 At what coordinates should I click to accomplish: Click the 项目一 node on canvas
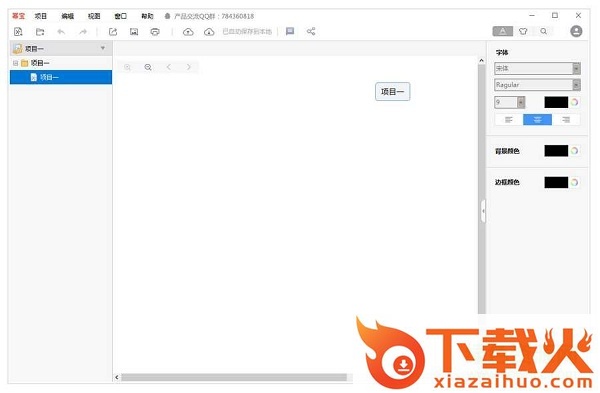coord(393,91)
